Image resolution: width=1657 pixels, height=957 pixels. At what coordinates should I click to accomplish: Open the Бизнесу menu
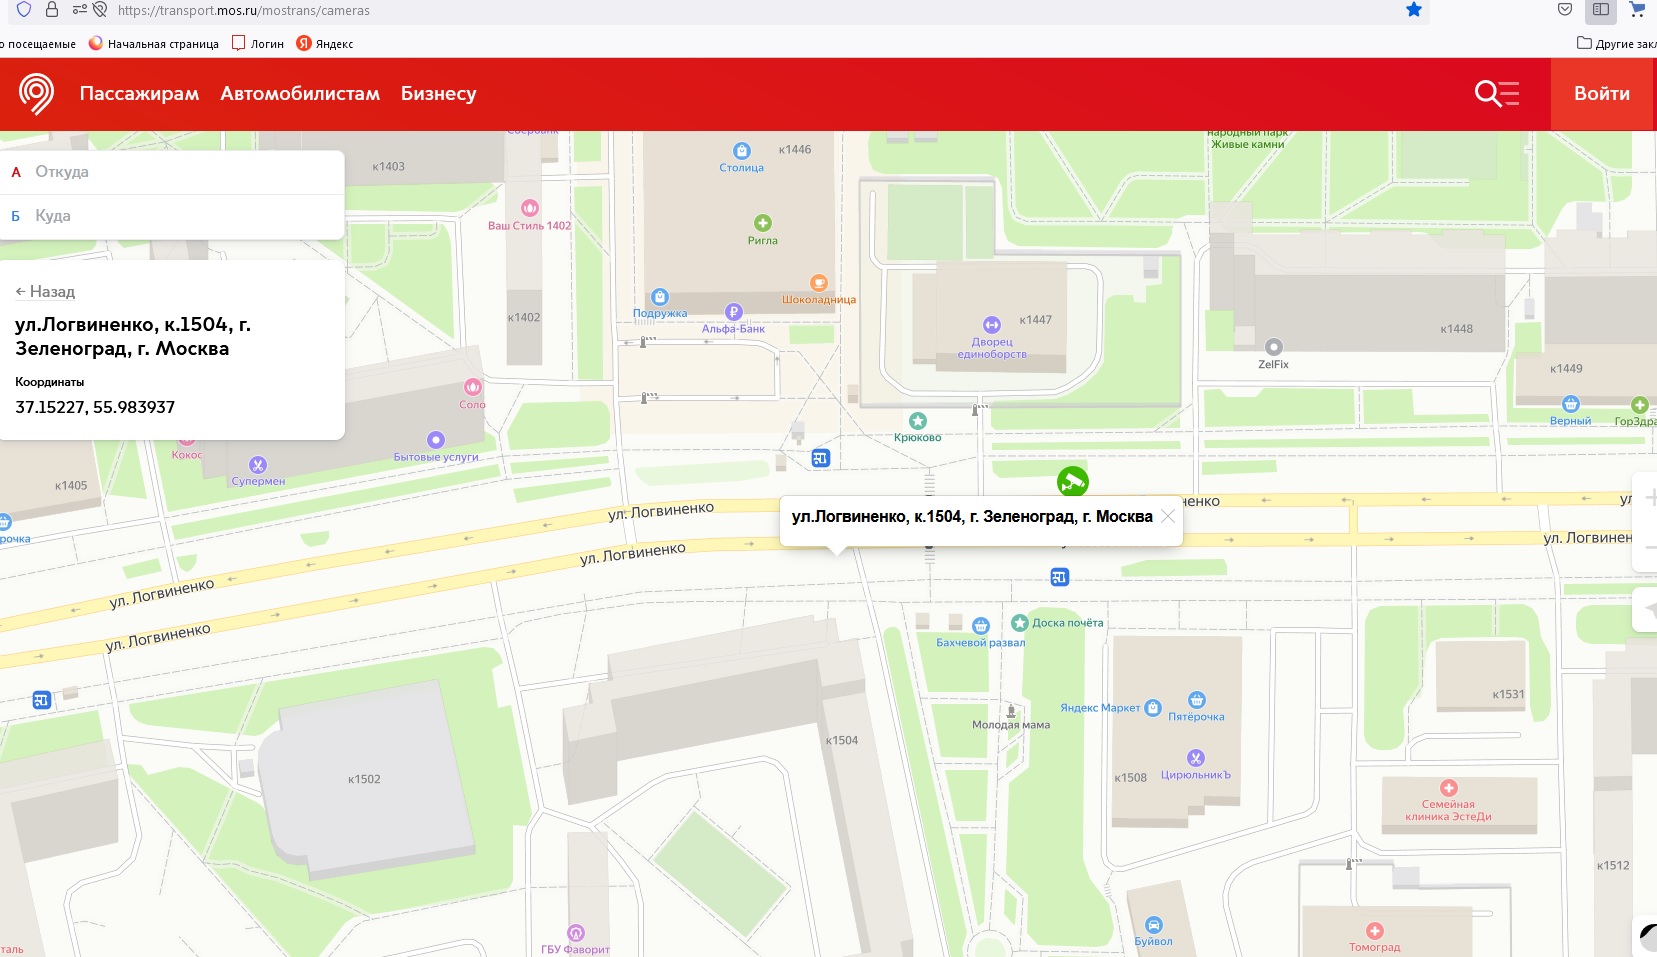tap(438, 94)
